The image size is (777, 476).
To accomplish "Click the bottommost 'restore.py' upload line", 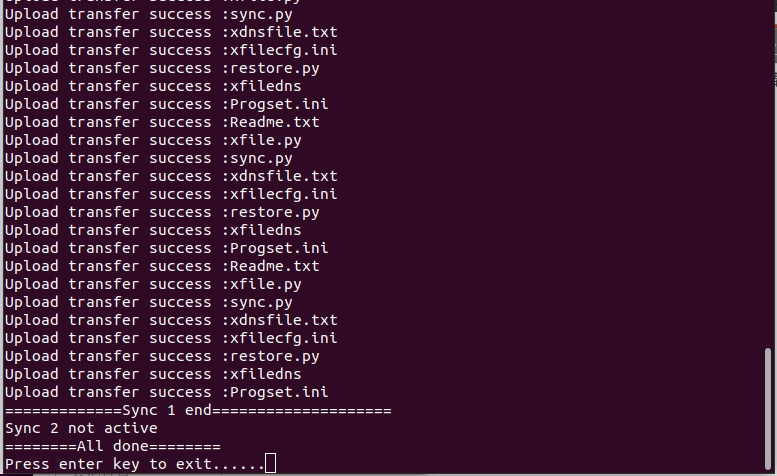I will [x=162, y=356].
